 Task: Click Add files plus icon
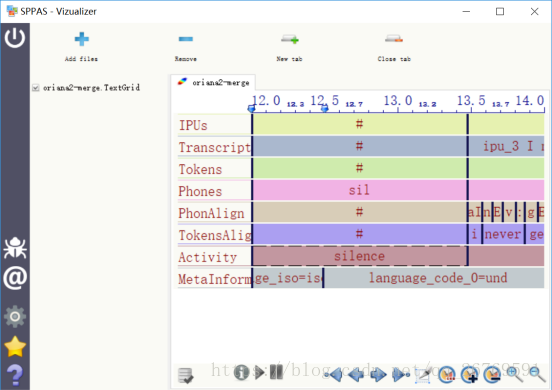[81, 39]
